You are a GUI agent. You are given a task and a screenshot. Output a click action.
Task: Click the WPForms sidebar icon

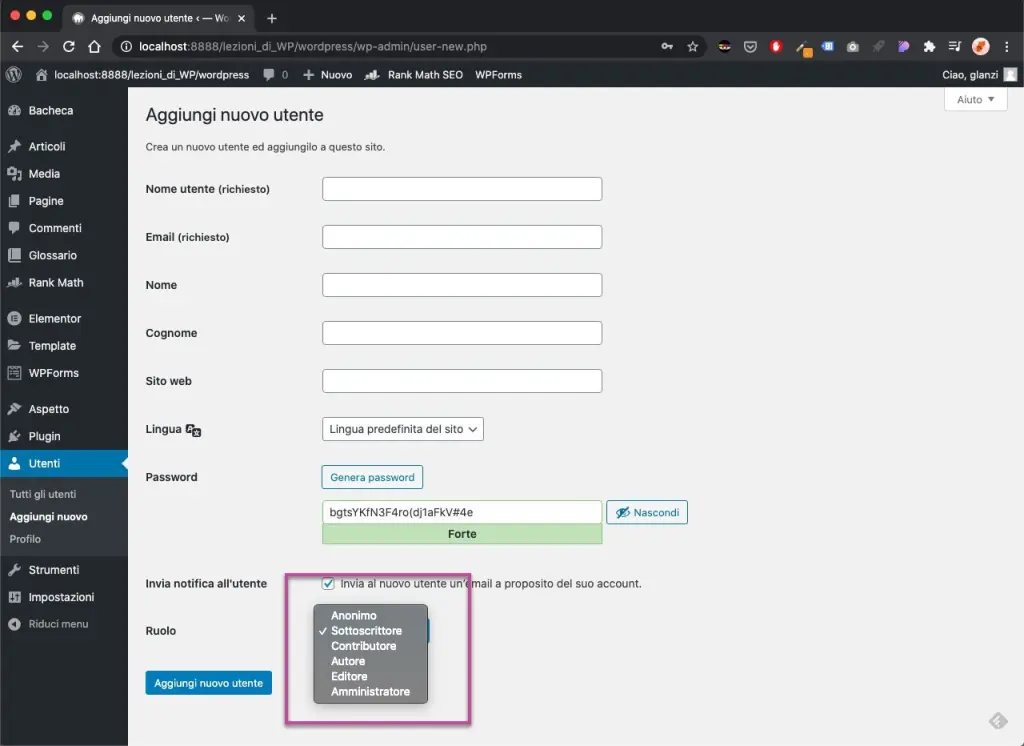pos(14,373)
